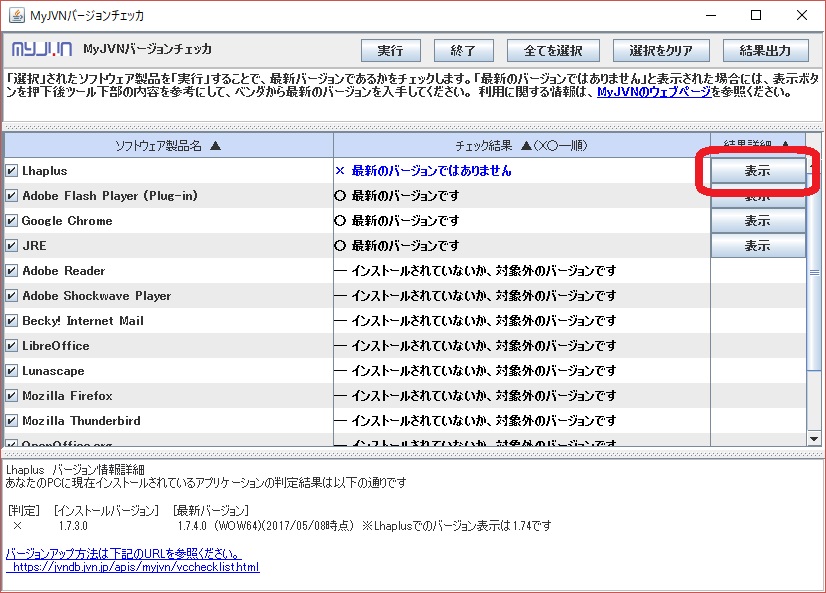Click the 終了 button
The image size is (826, 593).
coord(464,51)
